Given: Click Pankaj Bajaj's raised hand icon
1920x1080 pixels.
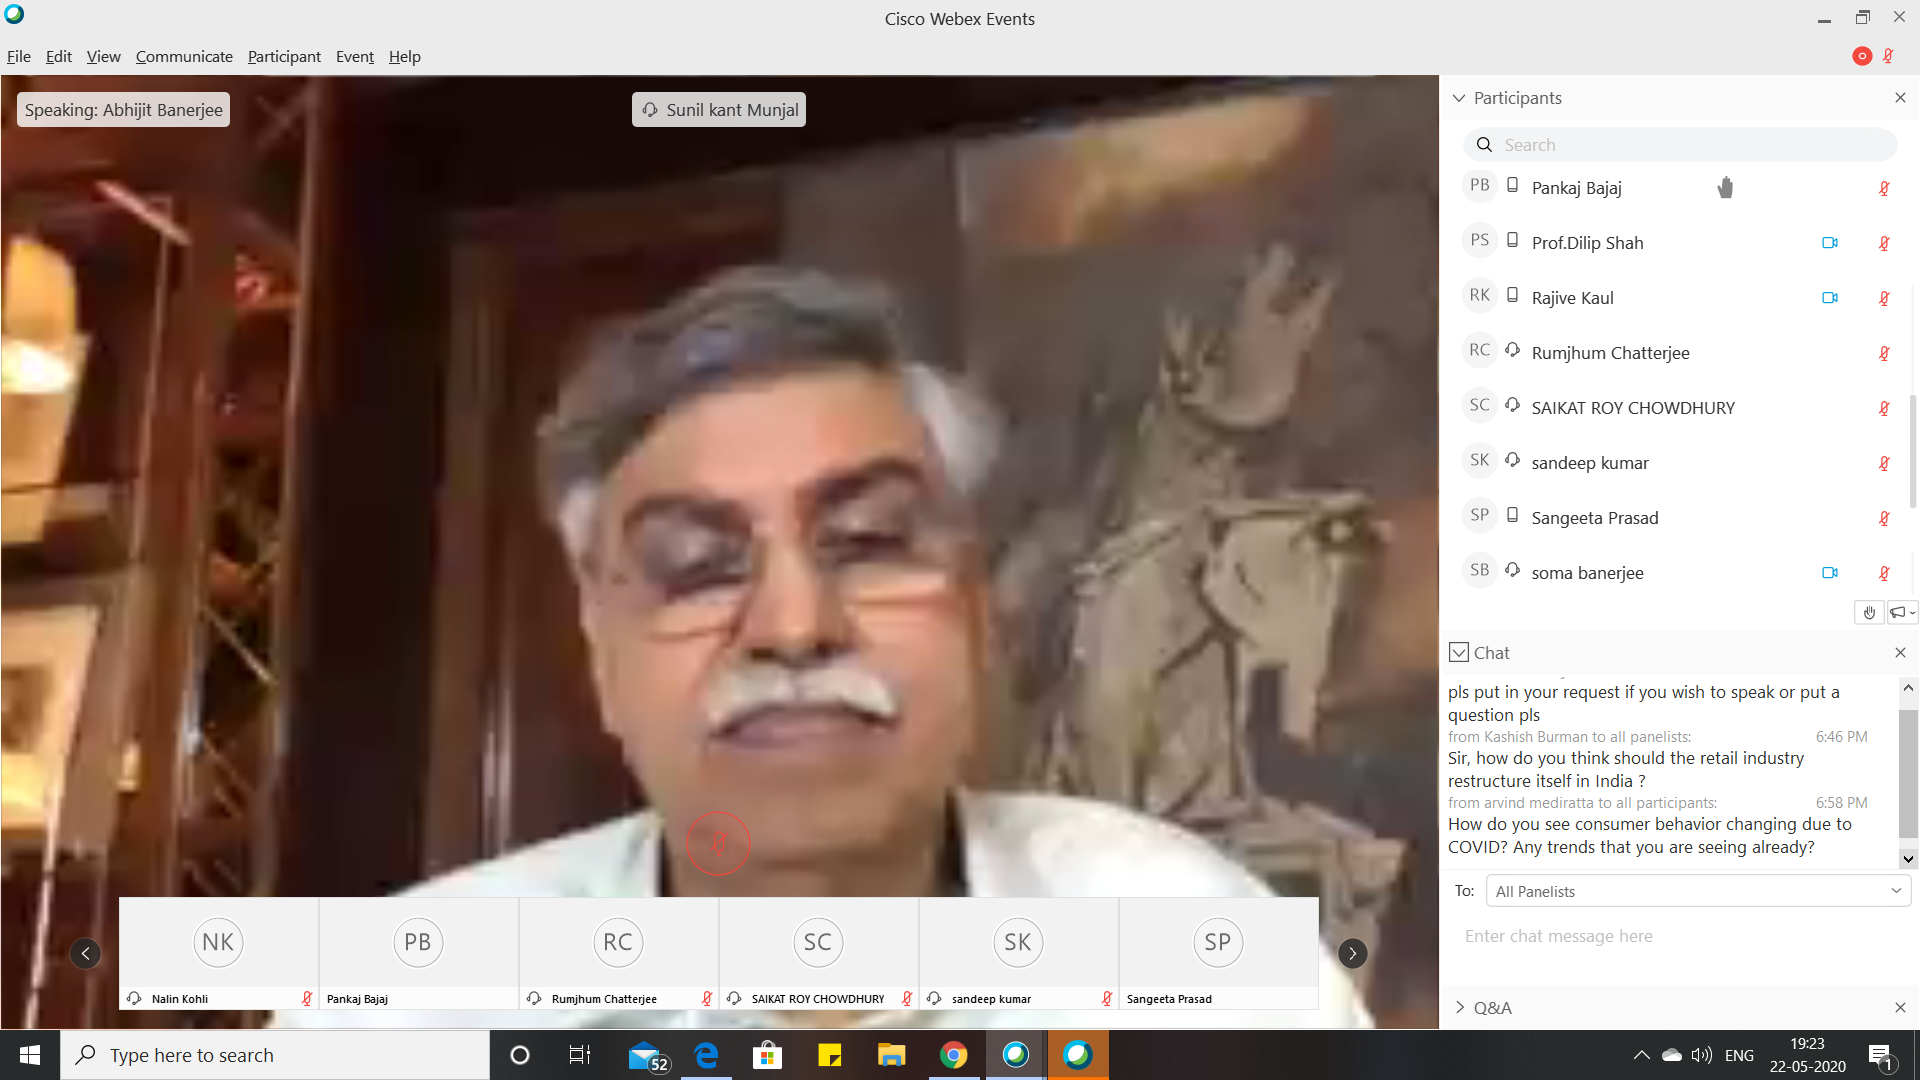Looking at the screenshot, I should click(x=1725, y=188).
